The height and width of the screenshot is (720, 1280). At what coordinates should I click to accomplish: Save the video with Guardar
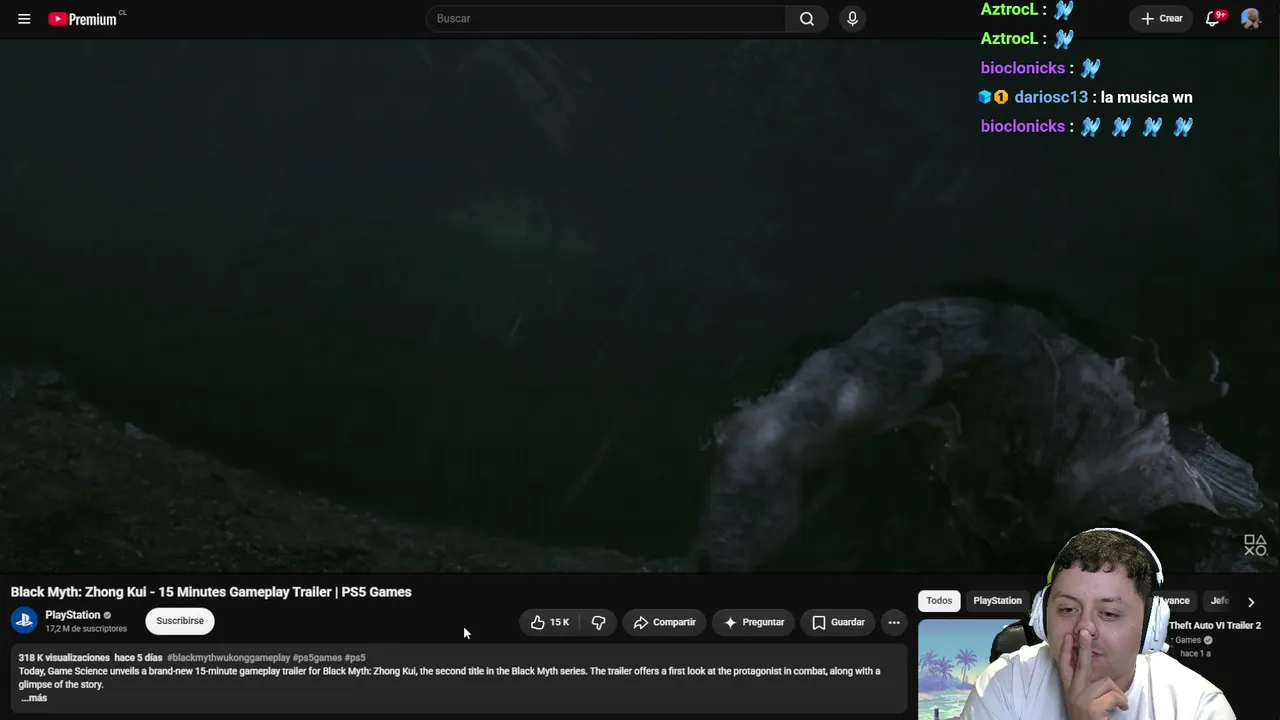coord(838,622)
